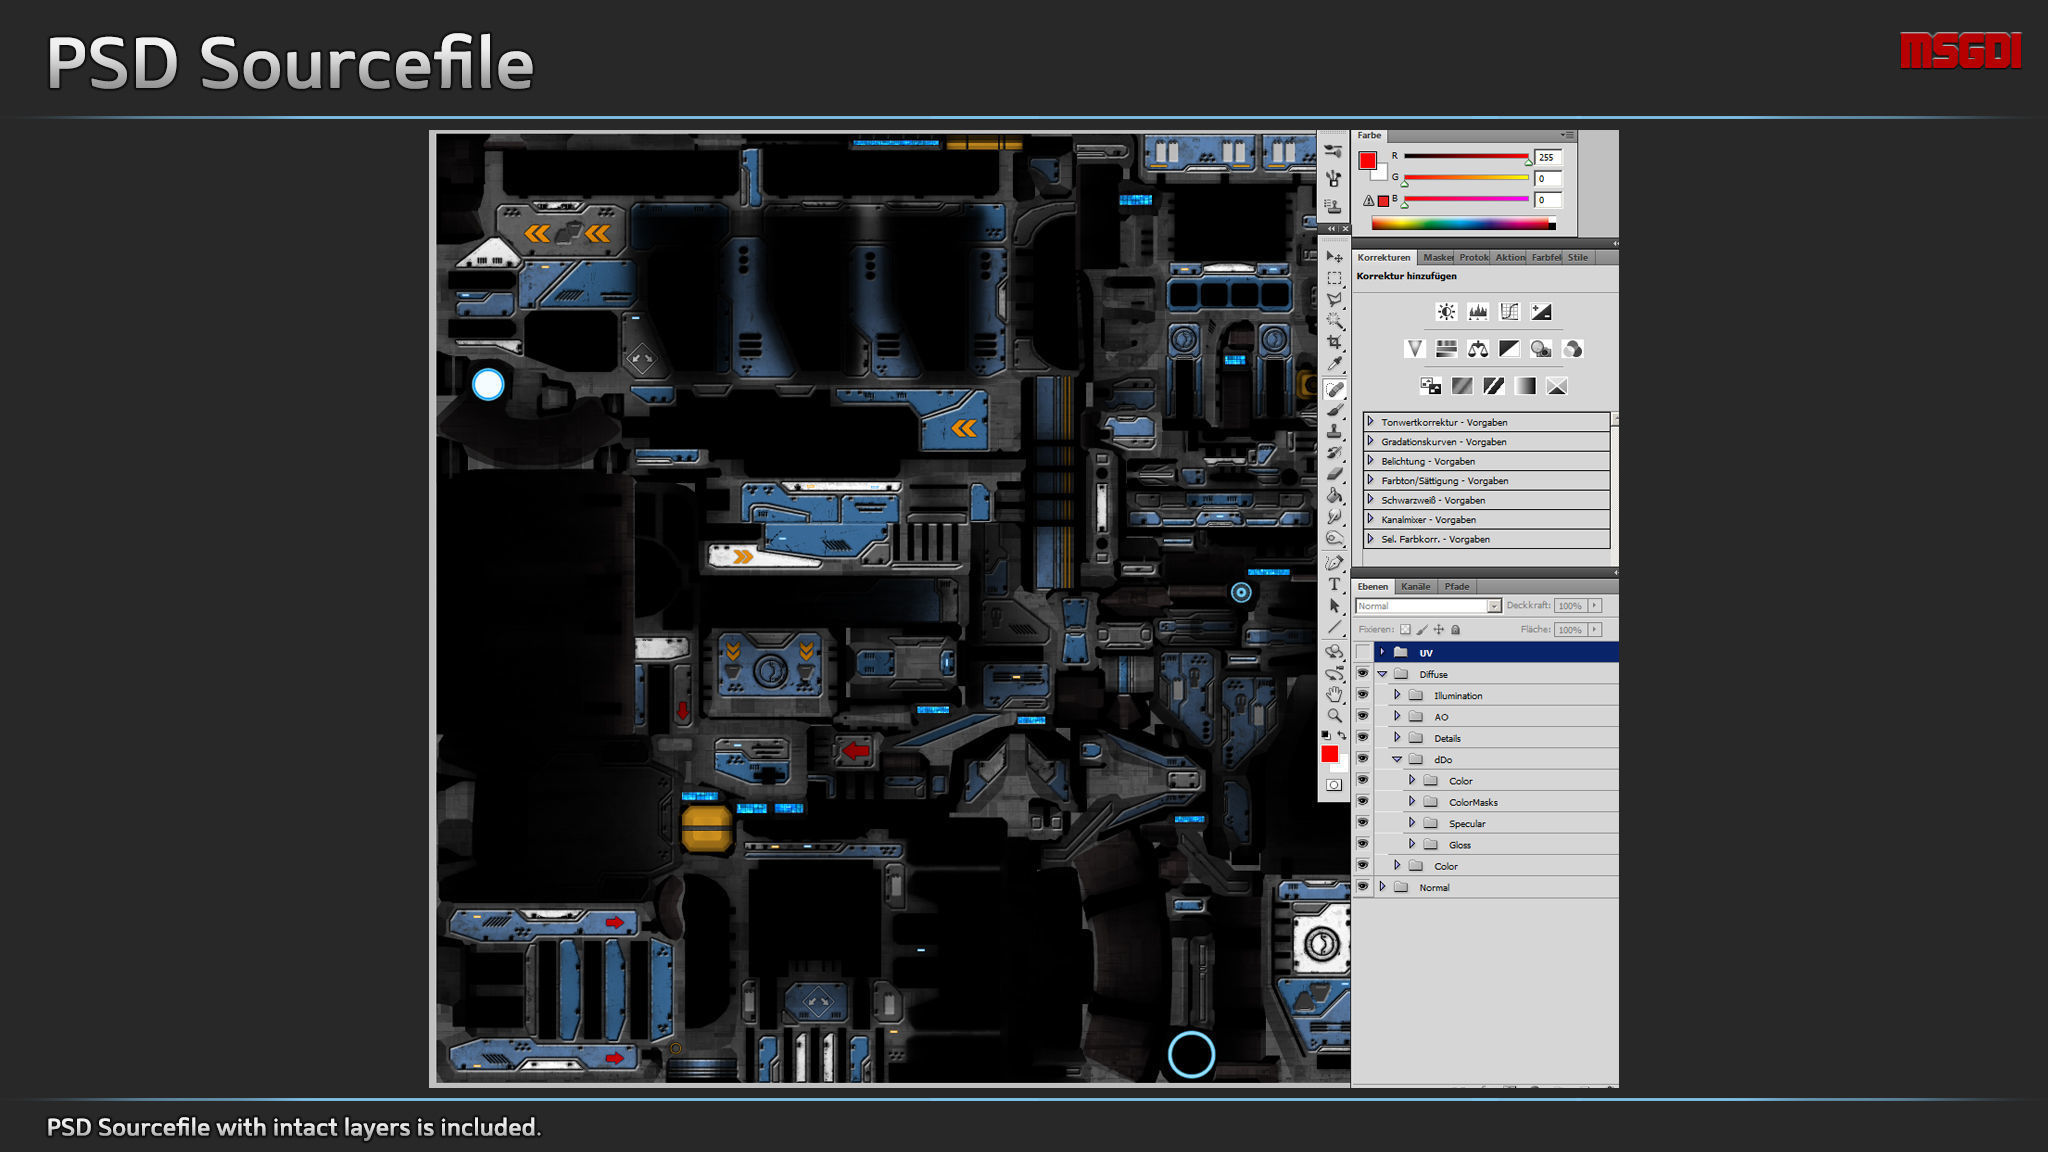2048x1152 pixels.
Task: Expand the Details layer group
Action: coord(1397,738)
